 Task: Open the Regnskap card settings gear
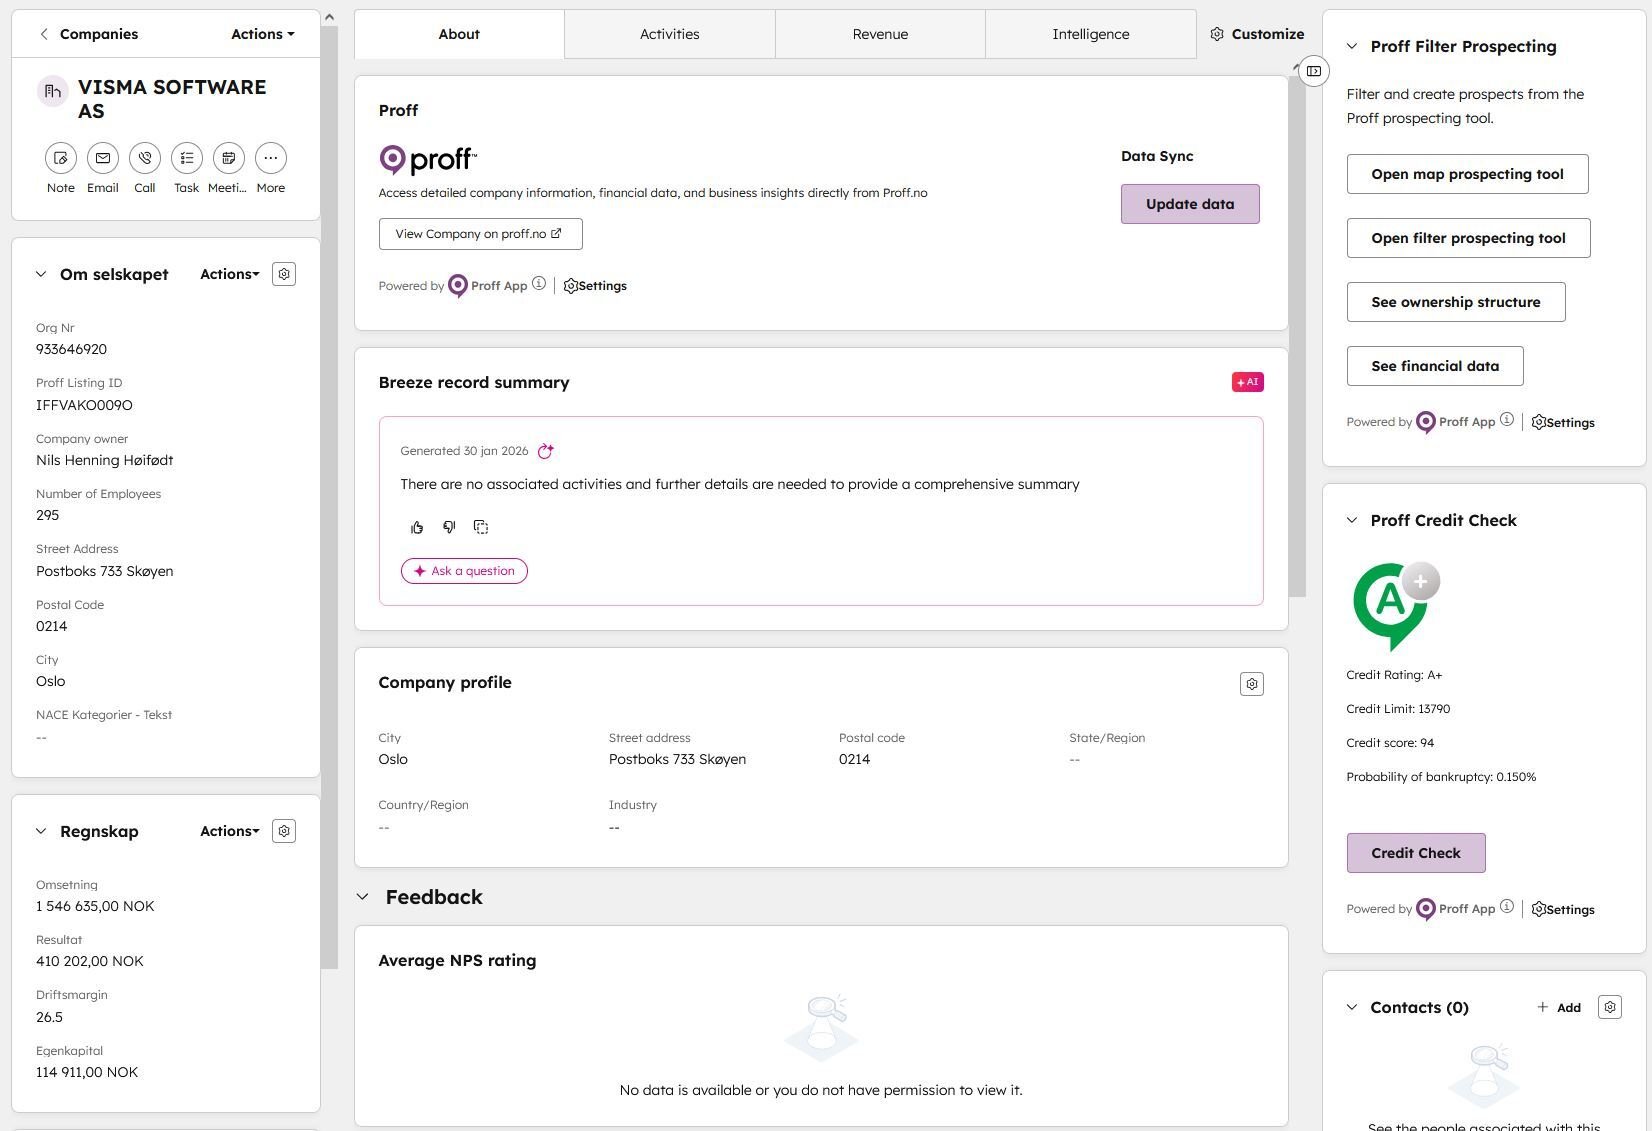pyautogui.click(x=284, y=831)
